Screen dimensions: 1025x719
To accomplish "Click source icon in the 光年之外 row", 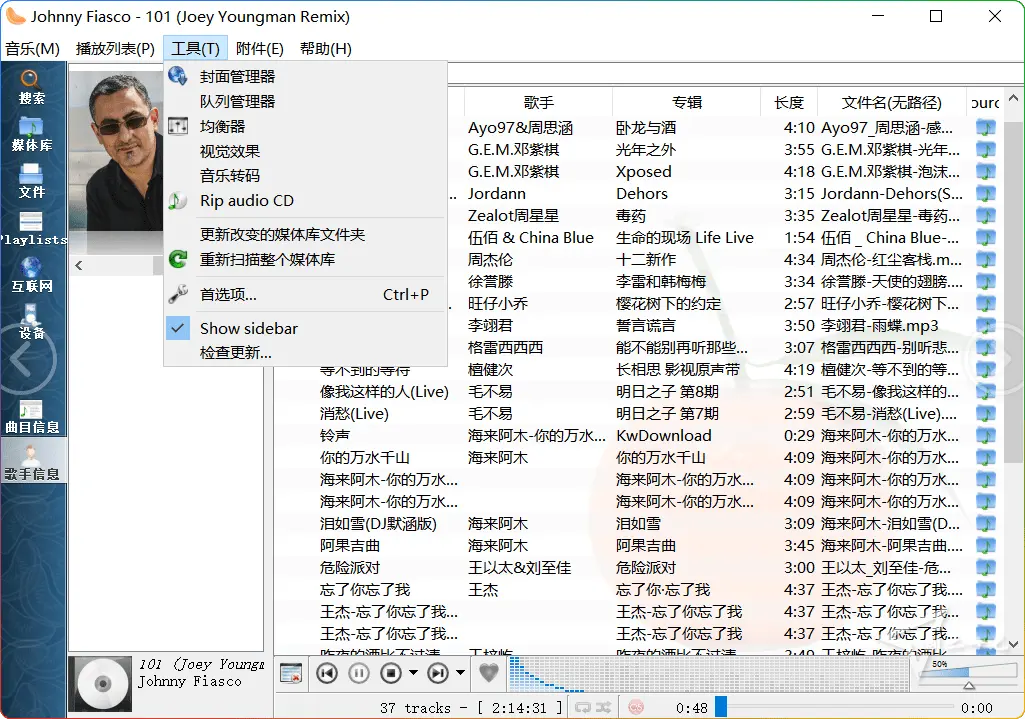I will pos(985,150).
